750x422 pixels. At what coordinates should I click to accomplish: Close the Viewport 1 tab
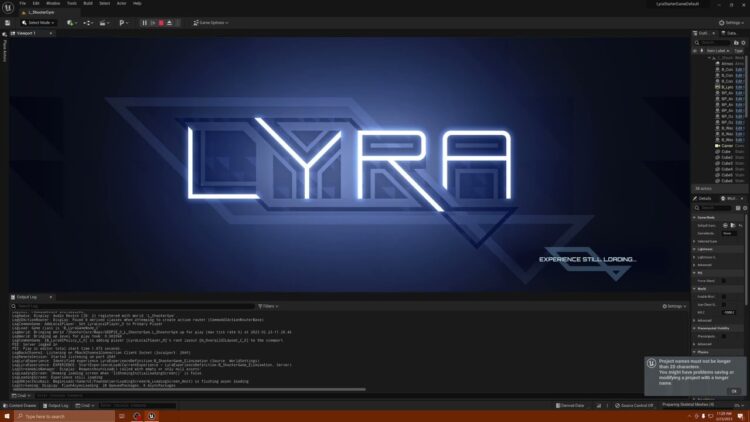click(51, 33)
